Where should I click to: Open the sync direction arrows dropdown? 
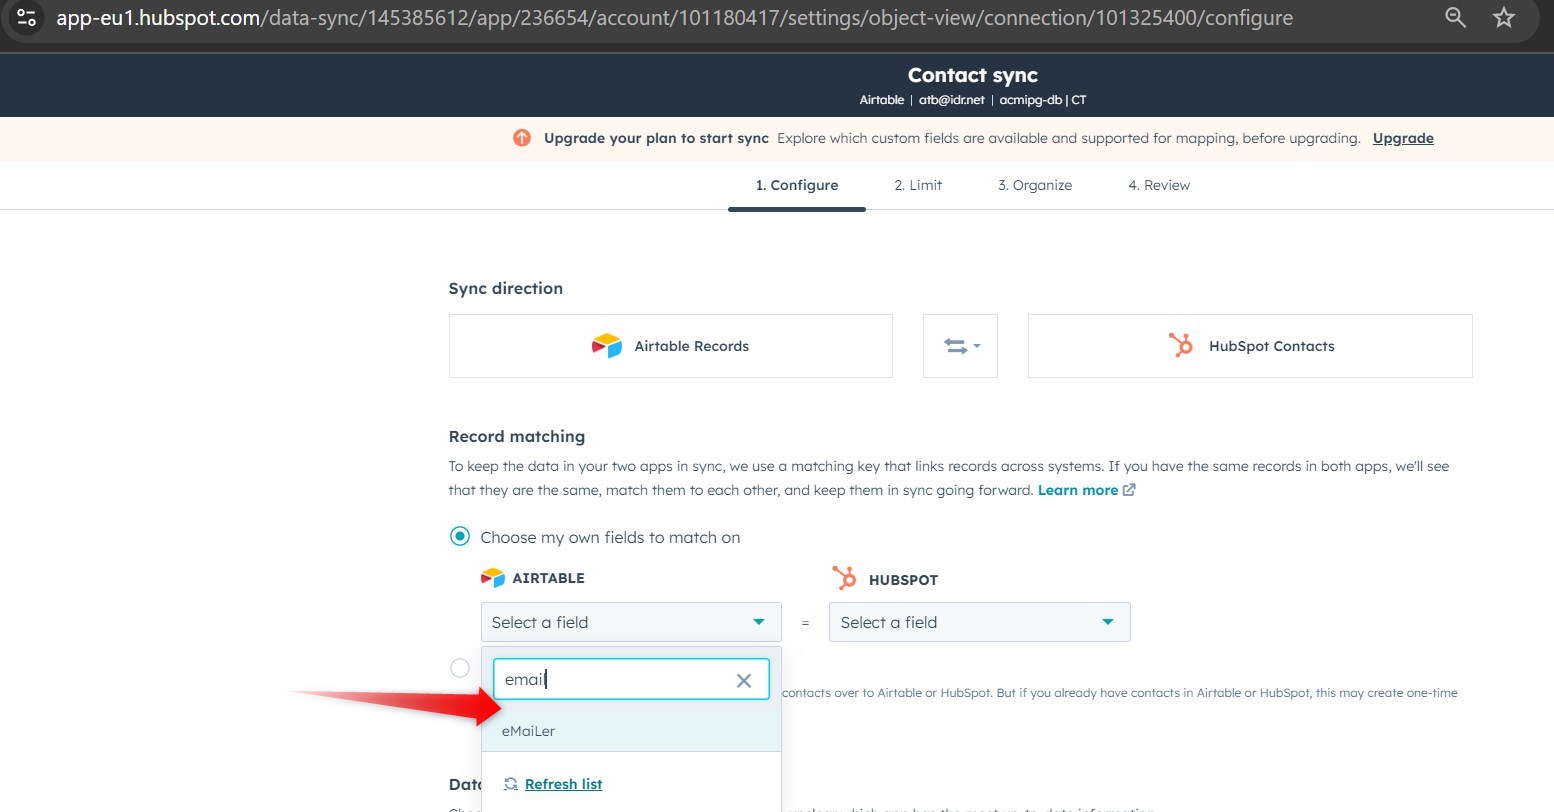coord(960,346)
